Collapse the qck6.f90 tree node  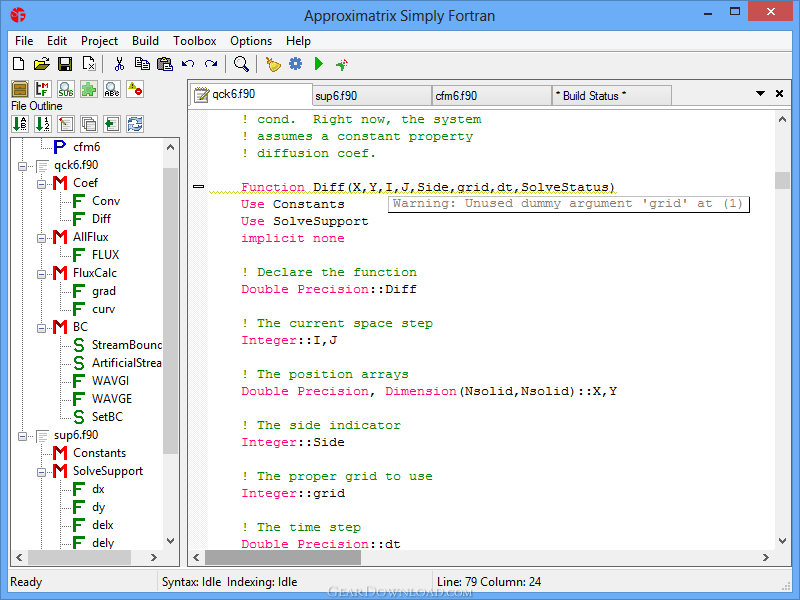22,166
